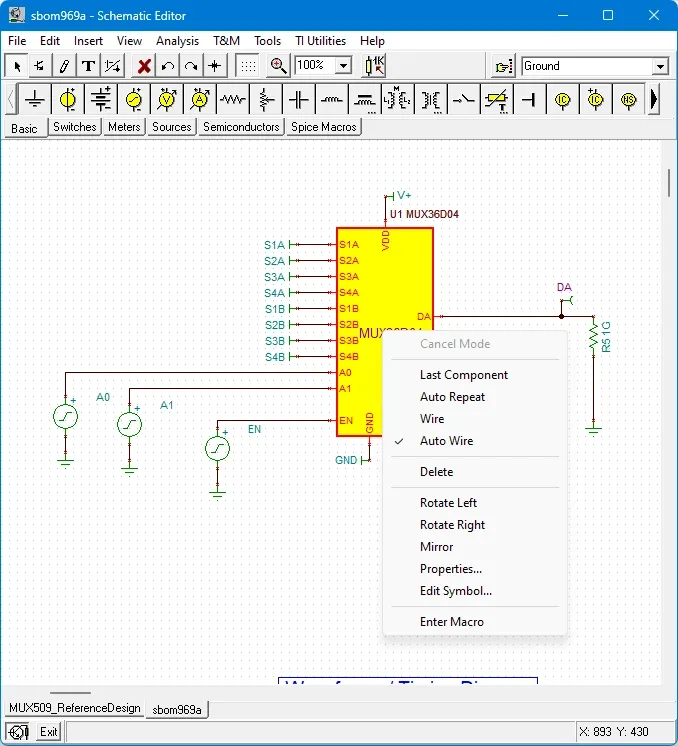The height and width of the screenshot is (746, 678).
Task: Switch to the Switches component tab
Action: [x=75, y=127]
